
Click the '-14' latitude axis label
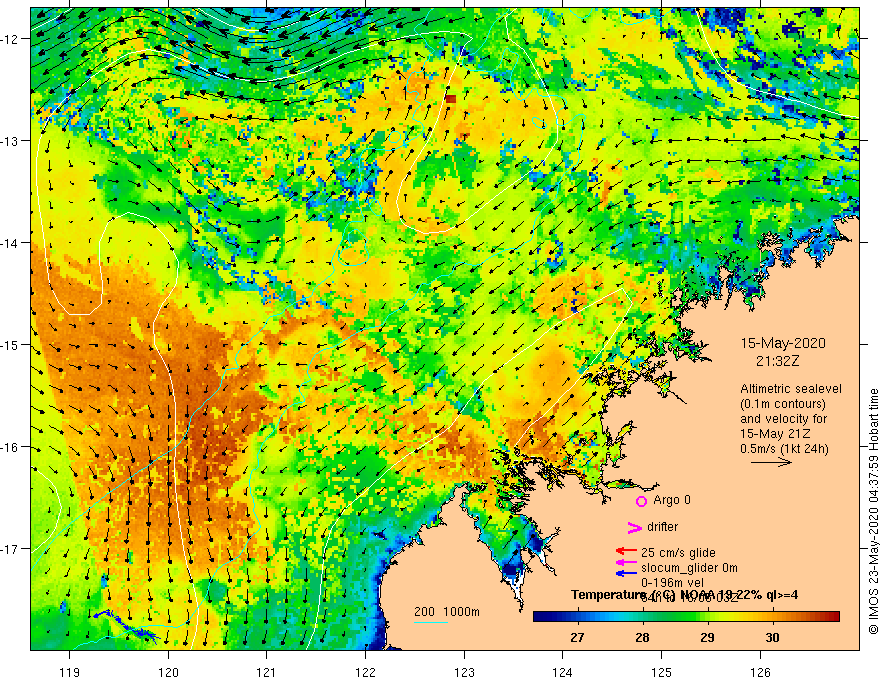coord(11,243)
